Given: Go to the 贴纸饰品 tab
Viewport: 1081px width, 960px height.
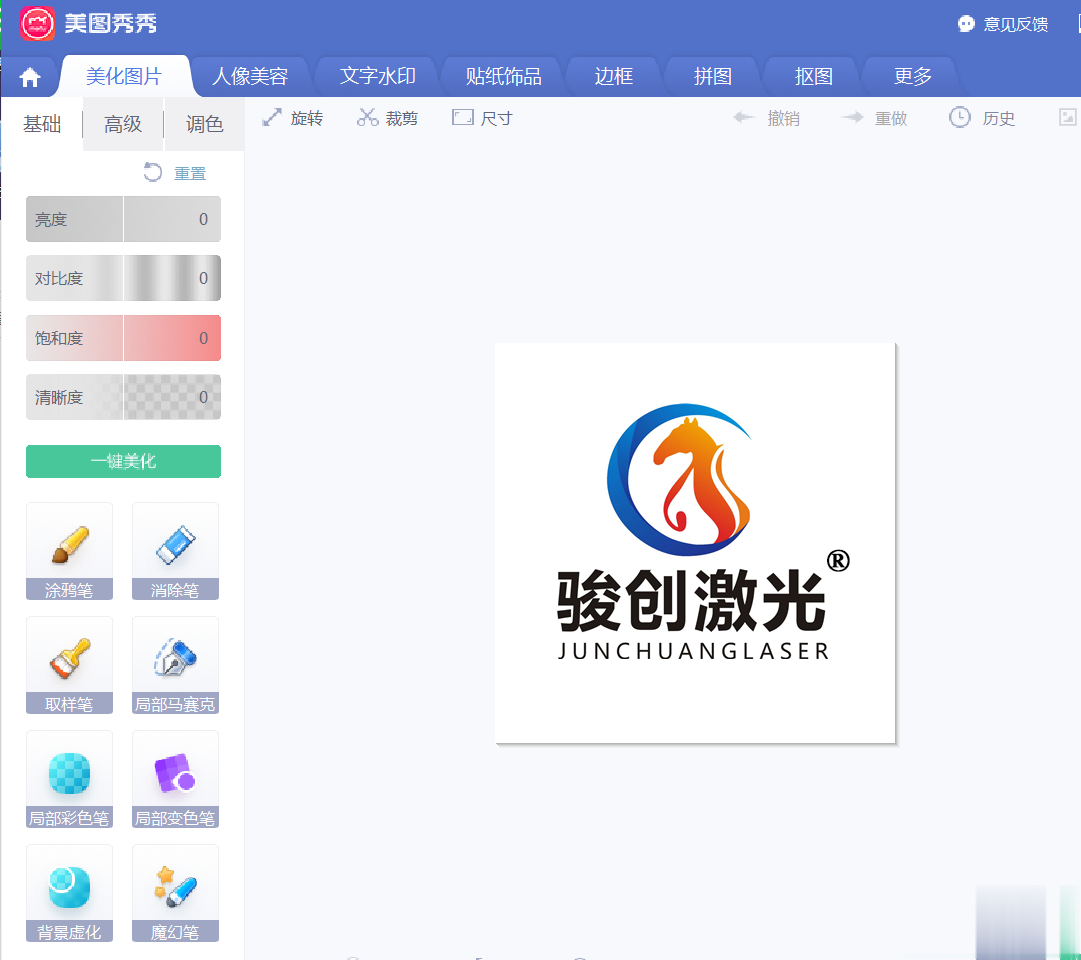Looking at the screenshot, I should pyautogui.click(x=503, y=76).
